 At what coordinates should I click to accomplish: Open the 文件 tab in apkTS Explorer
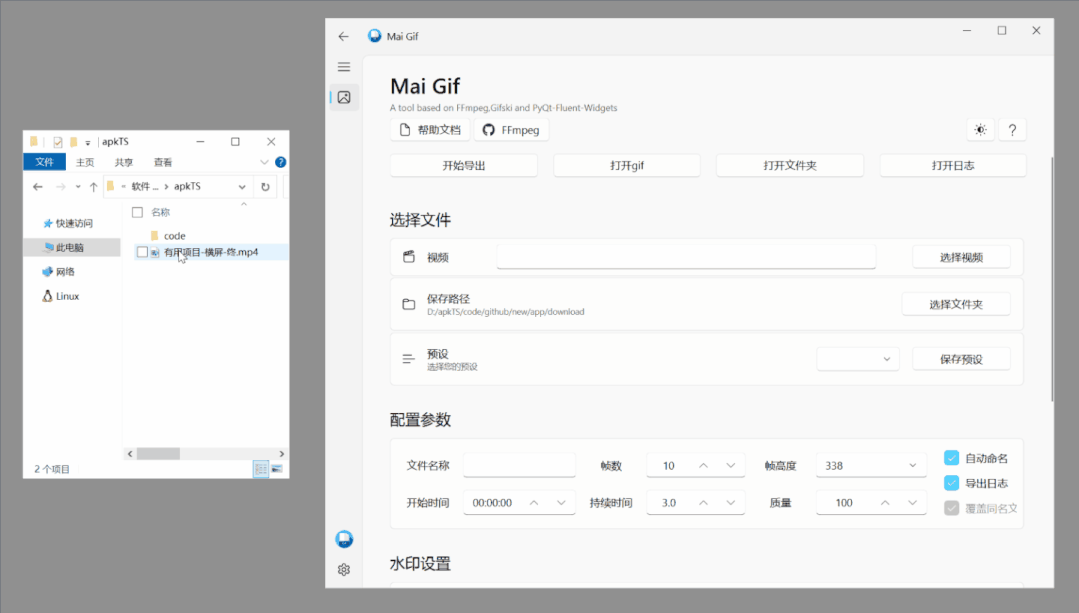[x=45, y=162]
